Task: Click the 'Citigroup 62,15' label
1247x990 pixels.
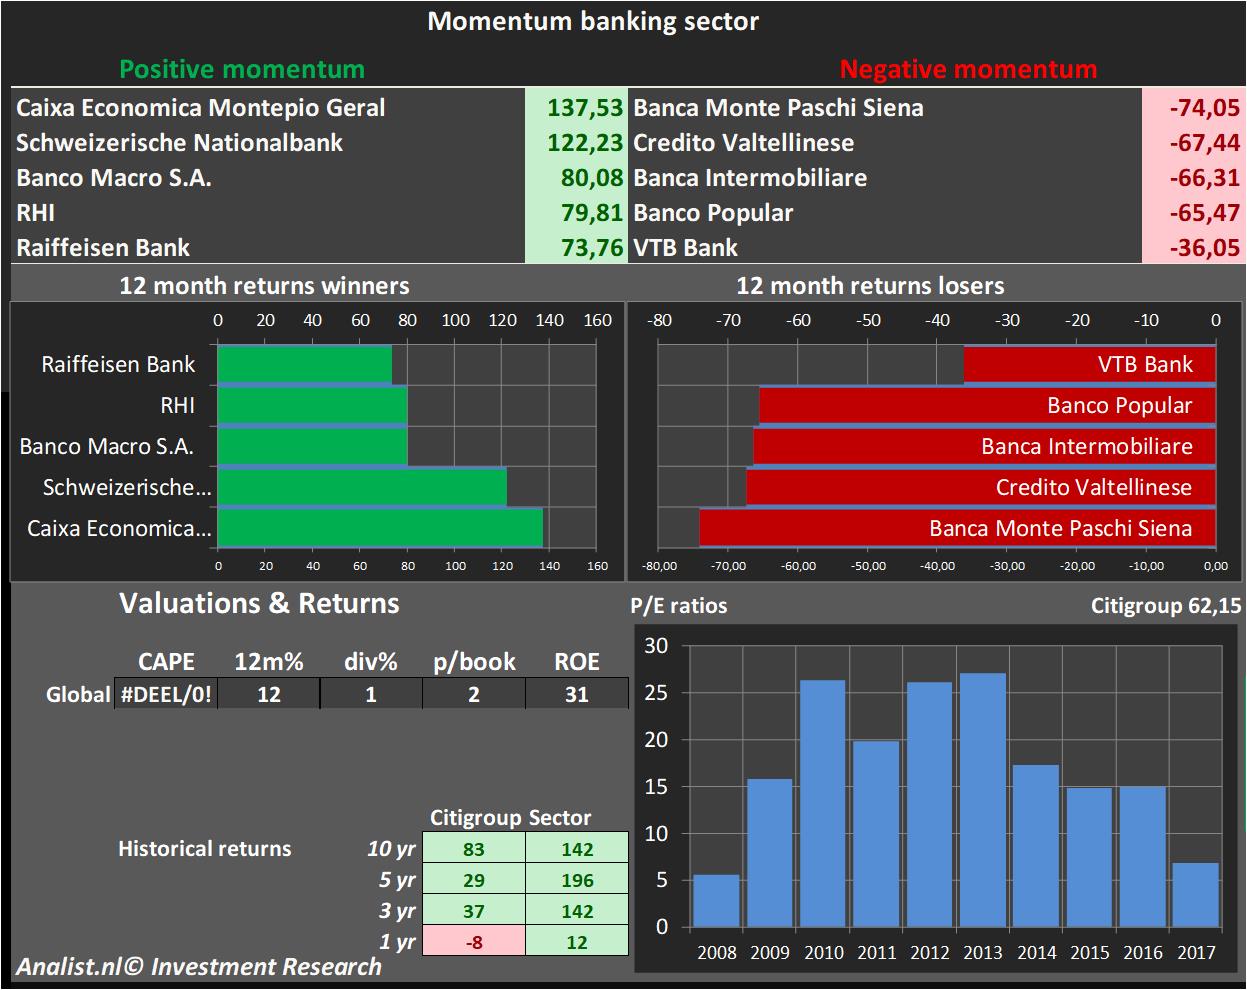Action: pos(1167,606)
